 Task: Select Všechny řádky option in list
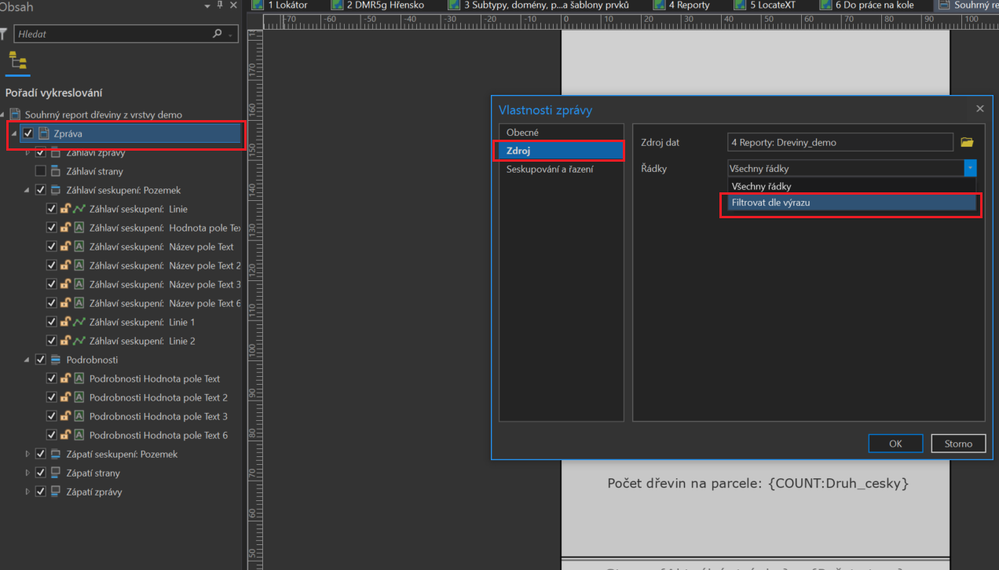pyautogui.click(x=852, y=187)
